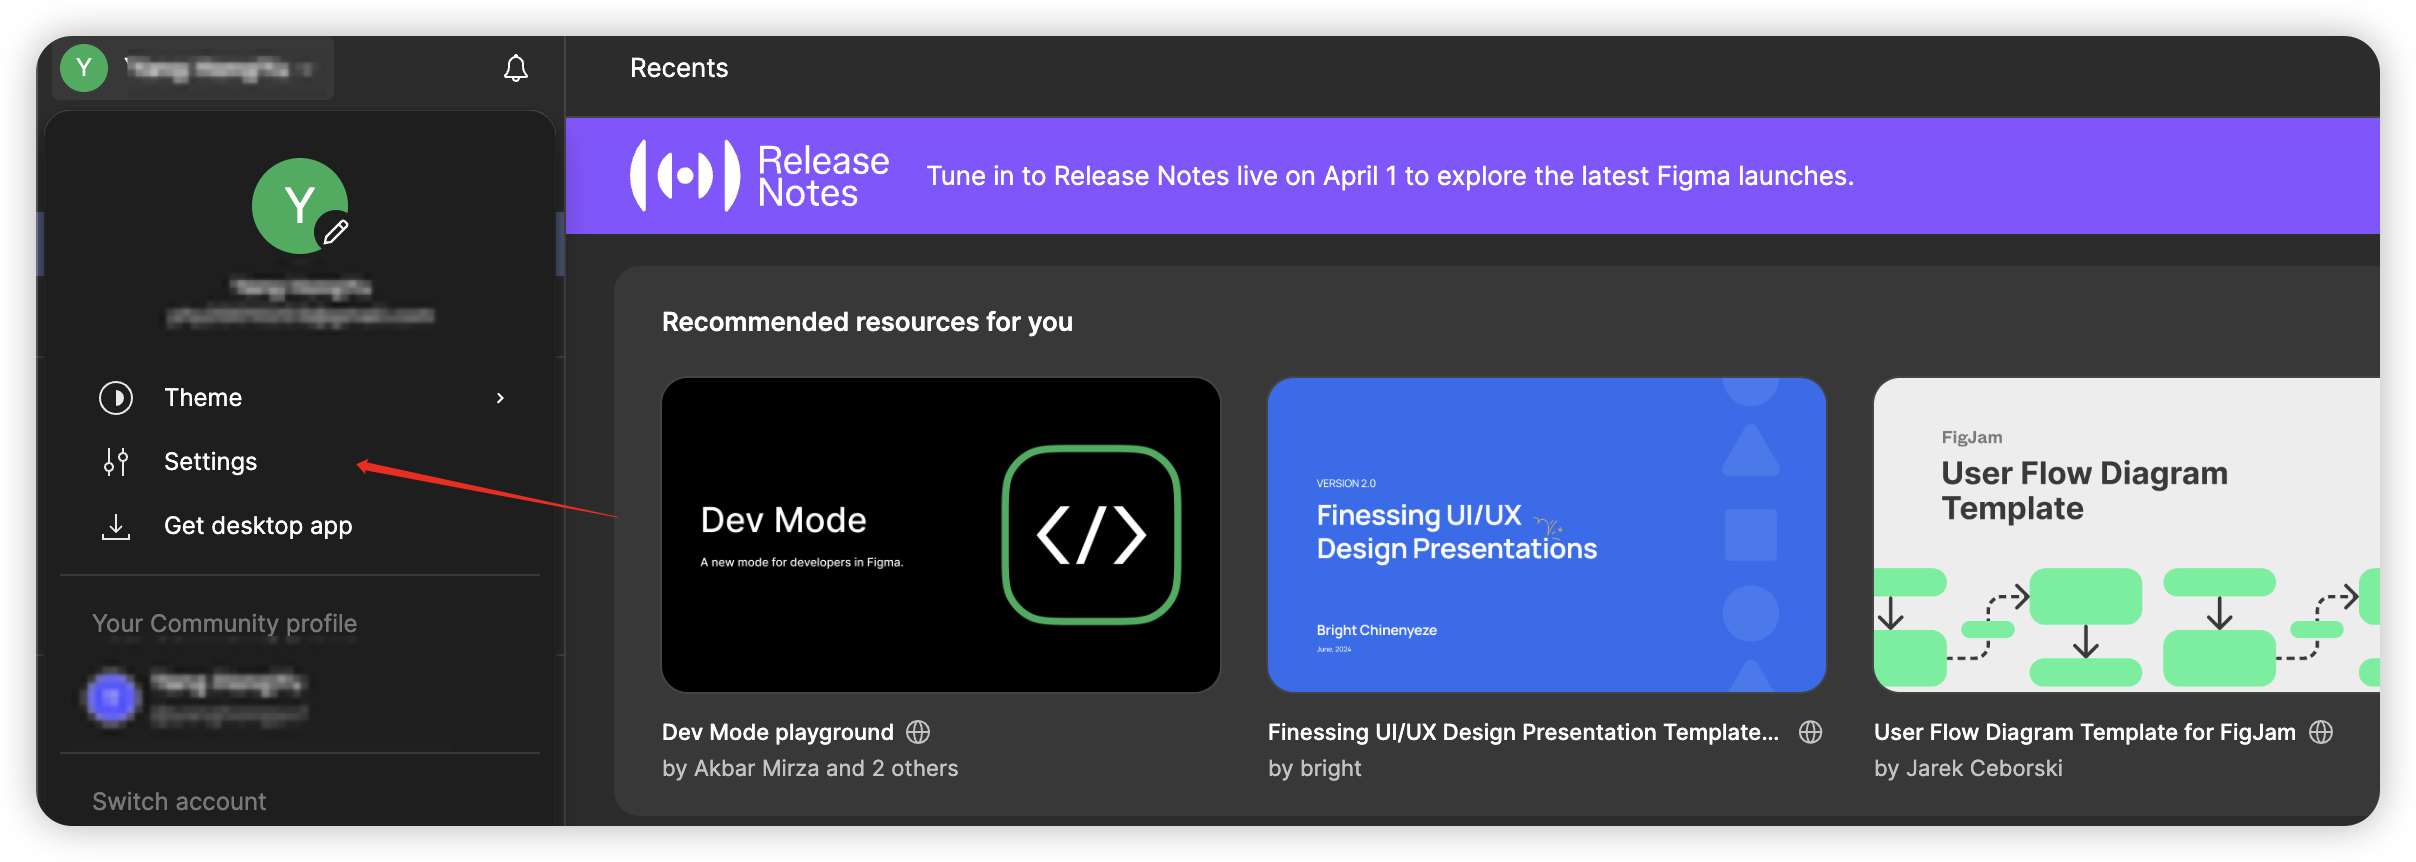Screen dimensions: 2416x862
Task: Click globe icon next to User Flow Diagram
Action: click(x=2321, y=732)
